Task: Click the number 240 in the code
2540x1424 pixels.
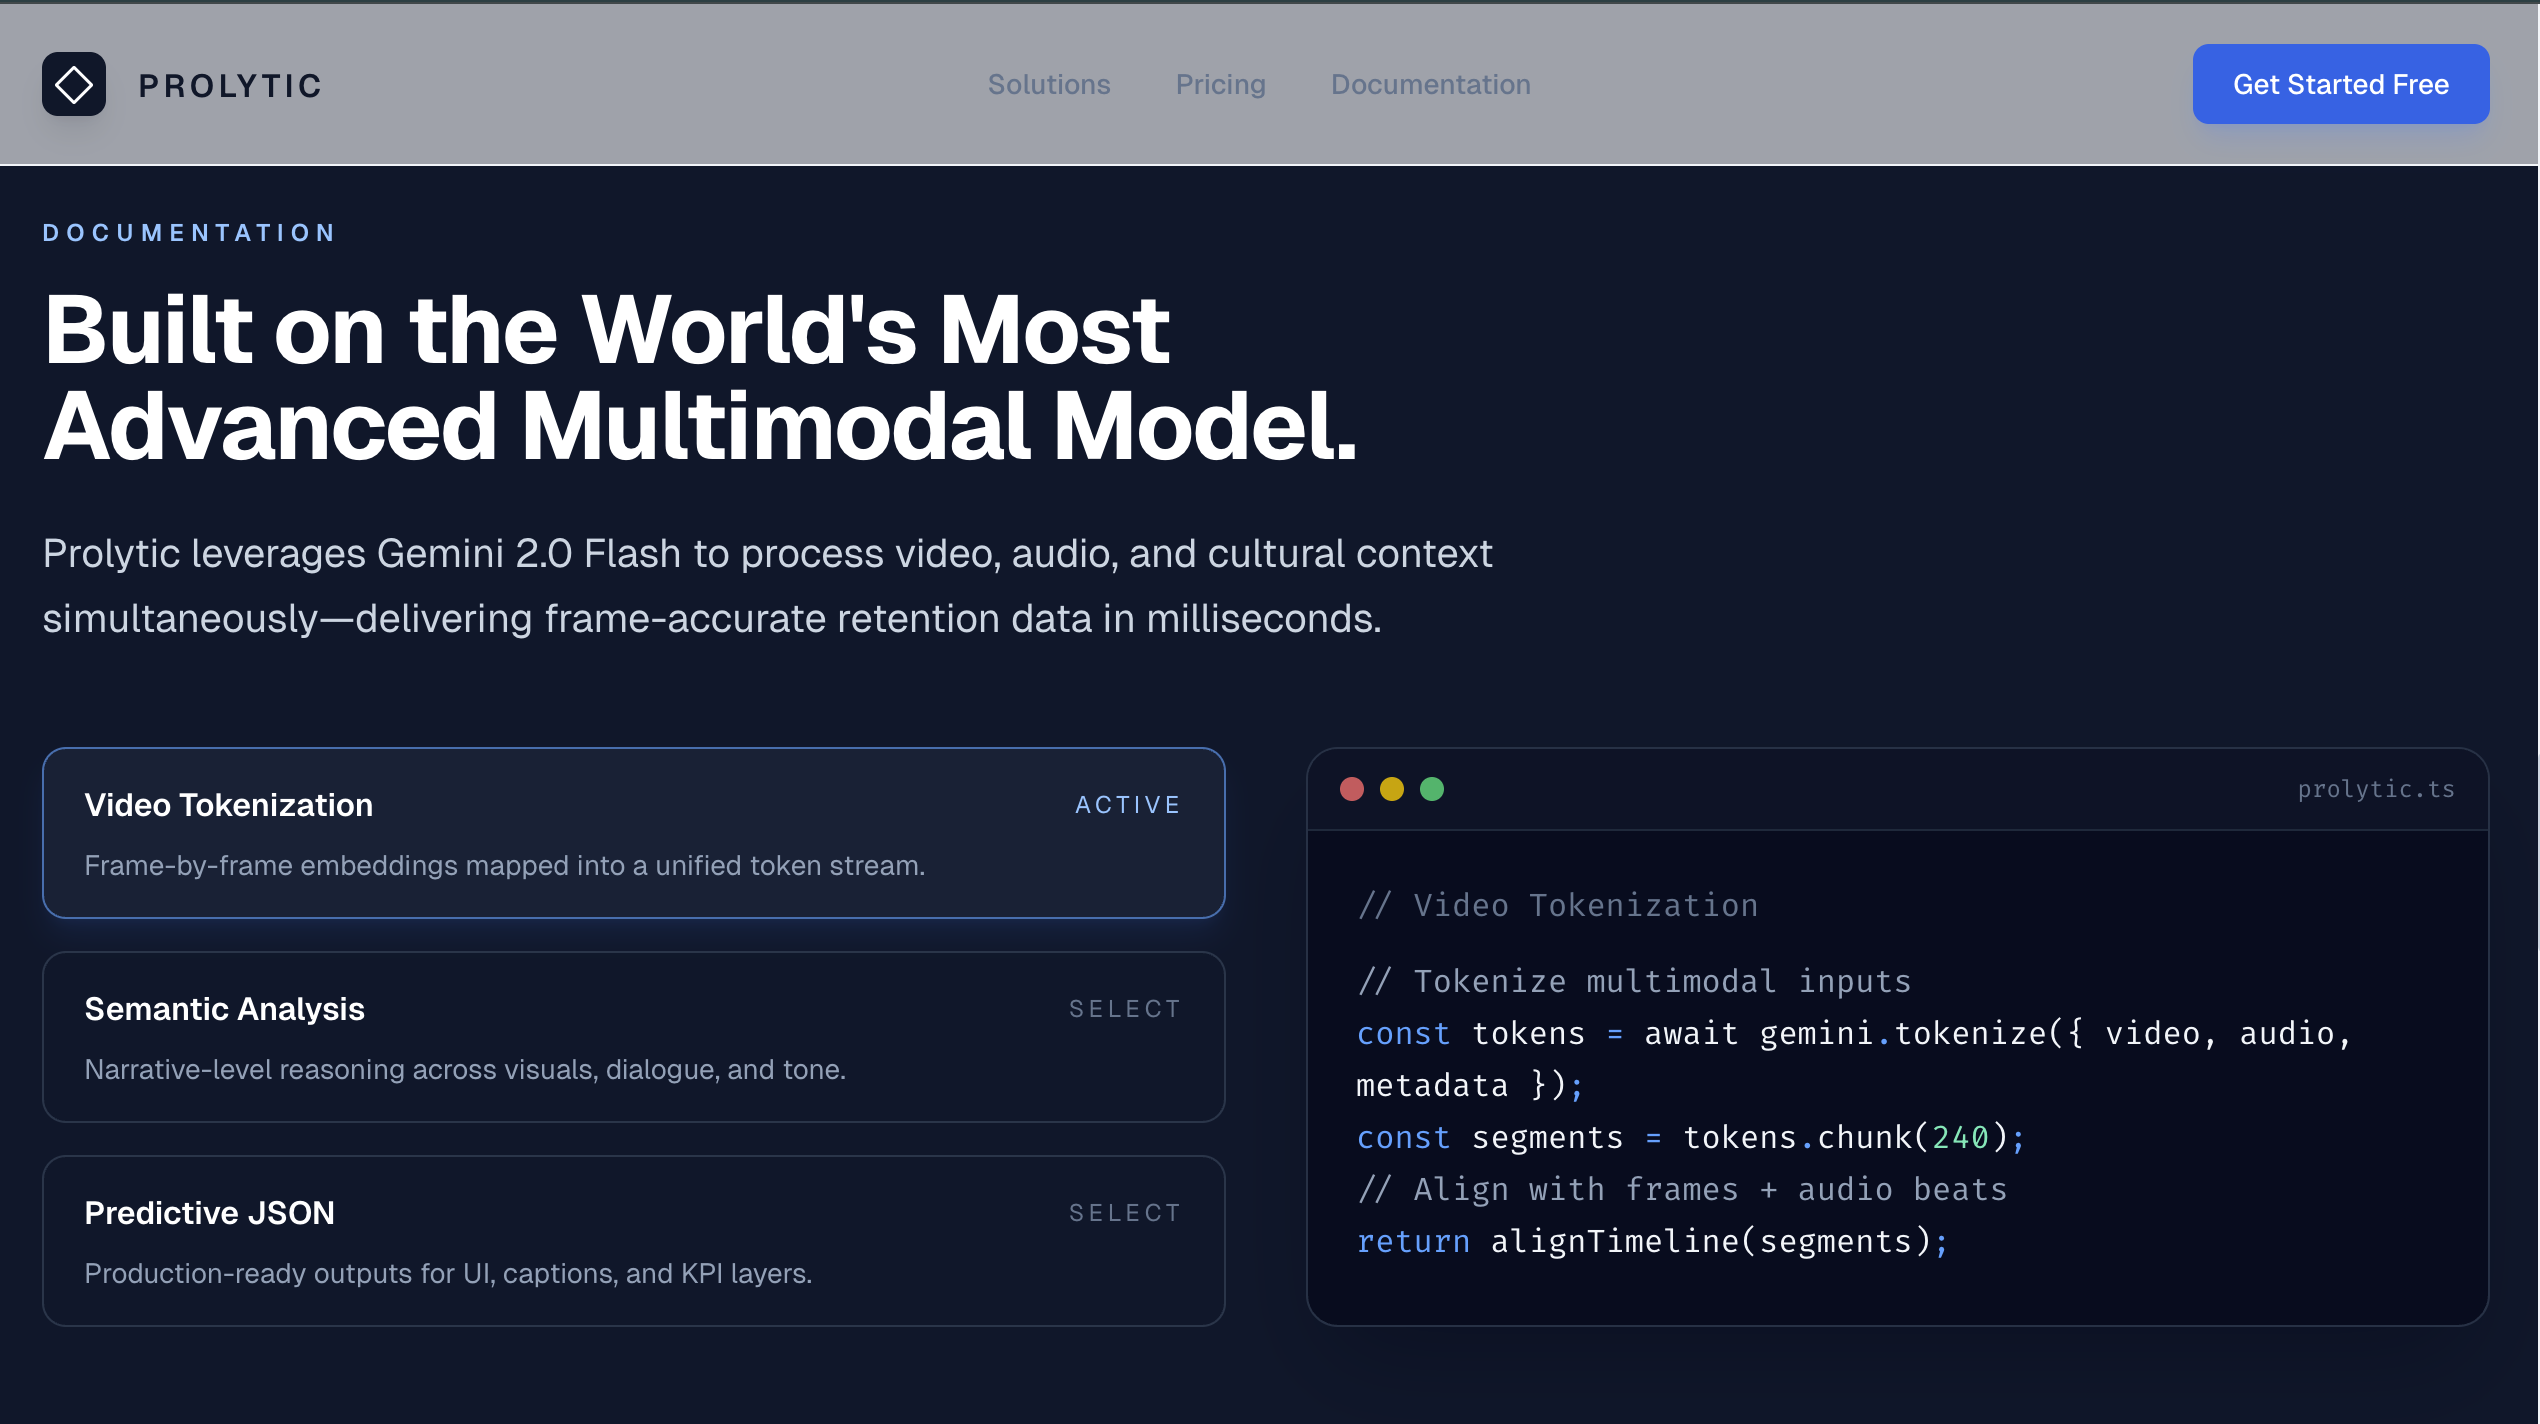Action: 1959,1137
